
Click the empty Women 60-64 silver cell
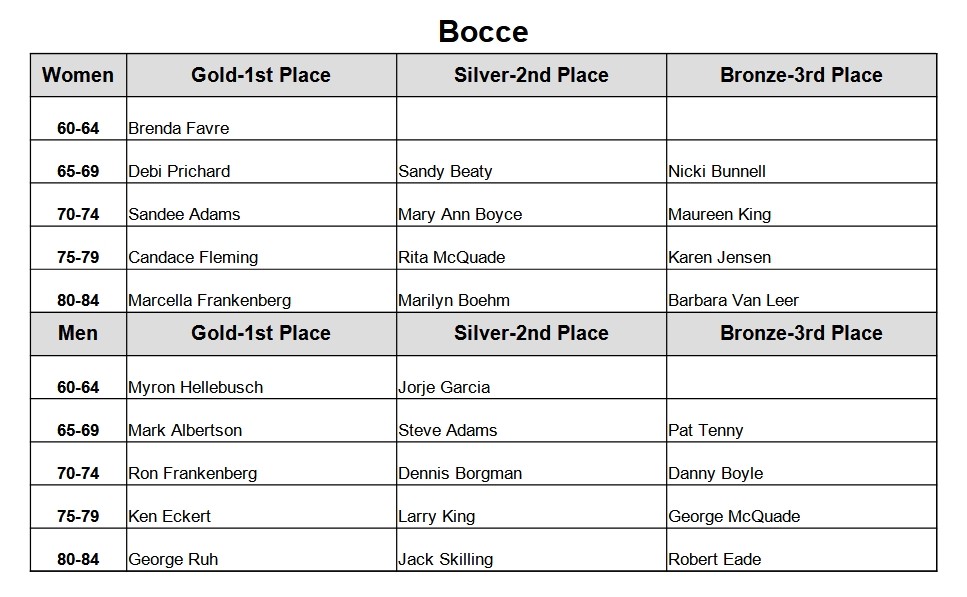point(532,118)
